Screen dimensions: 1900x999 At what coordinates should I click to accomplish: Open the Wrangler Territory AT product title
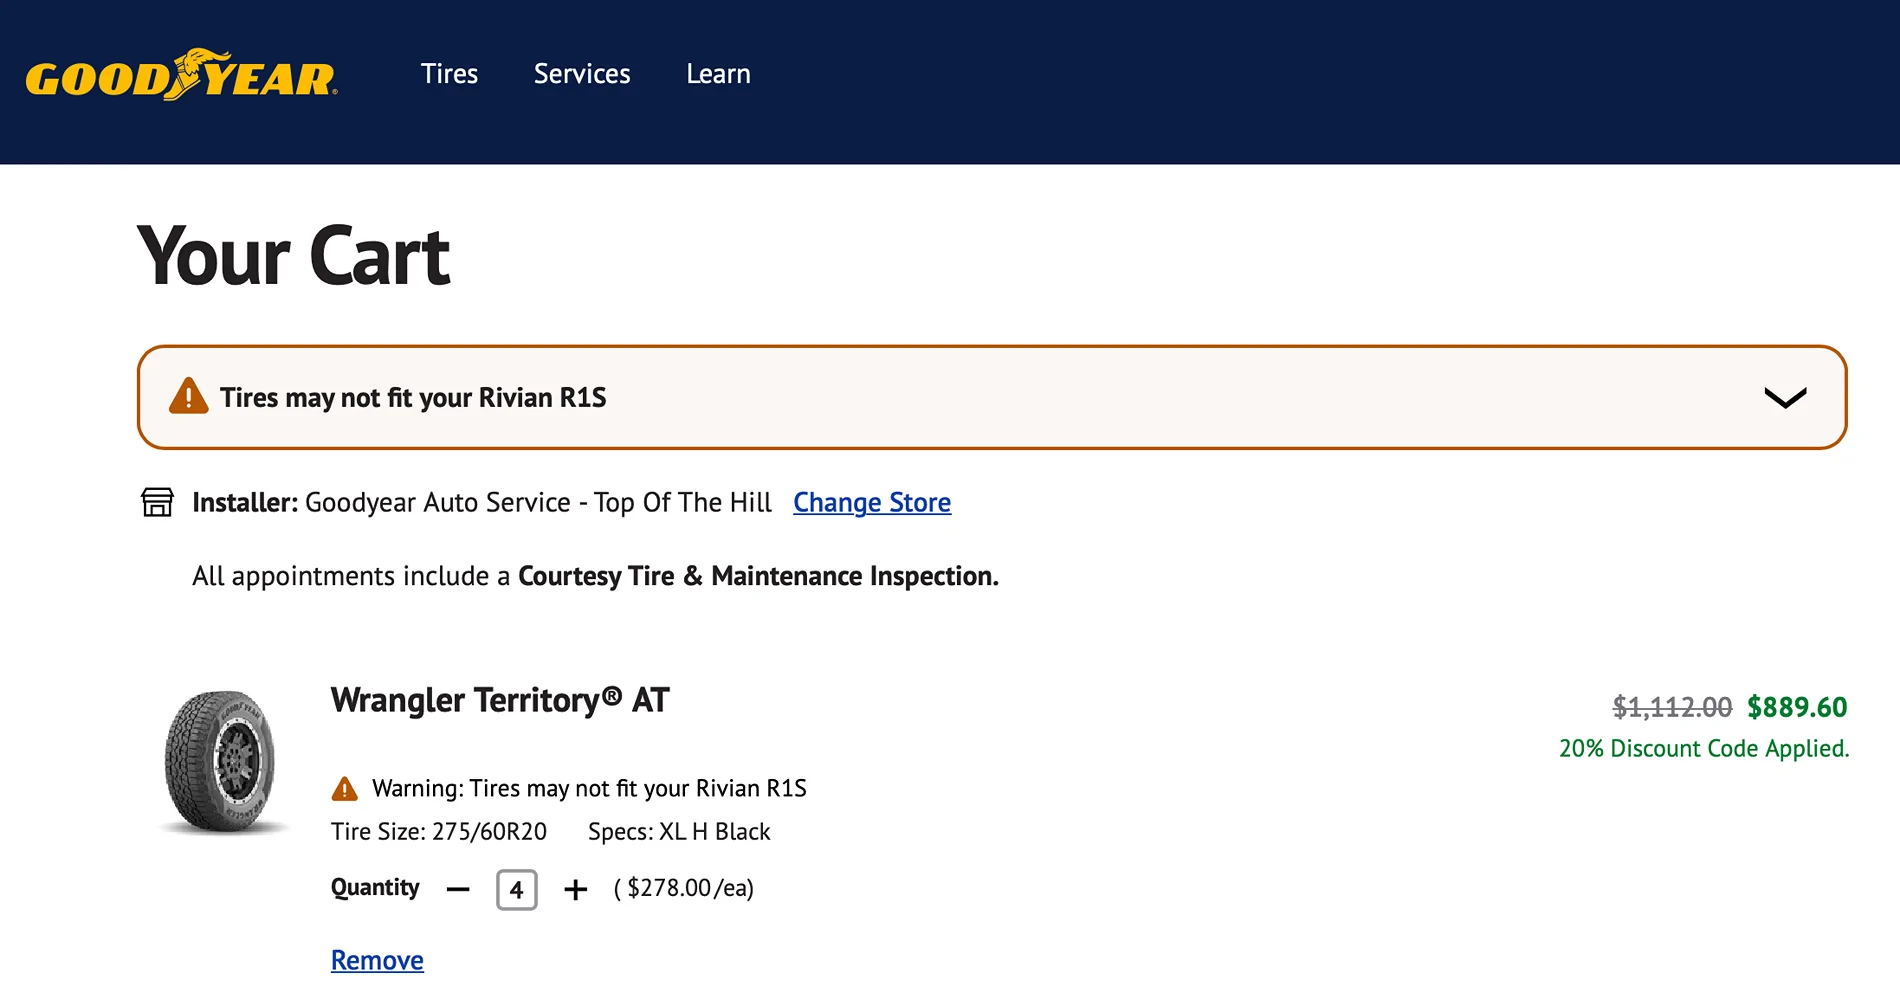500,700
